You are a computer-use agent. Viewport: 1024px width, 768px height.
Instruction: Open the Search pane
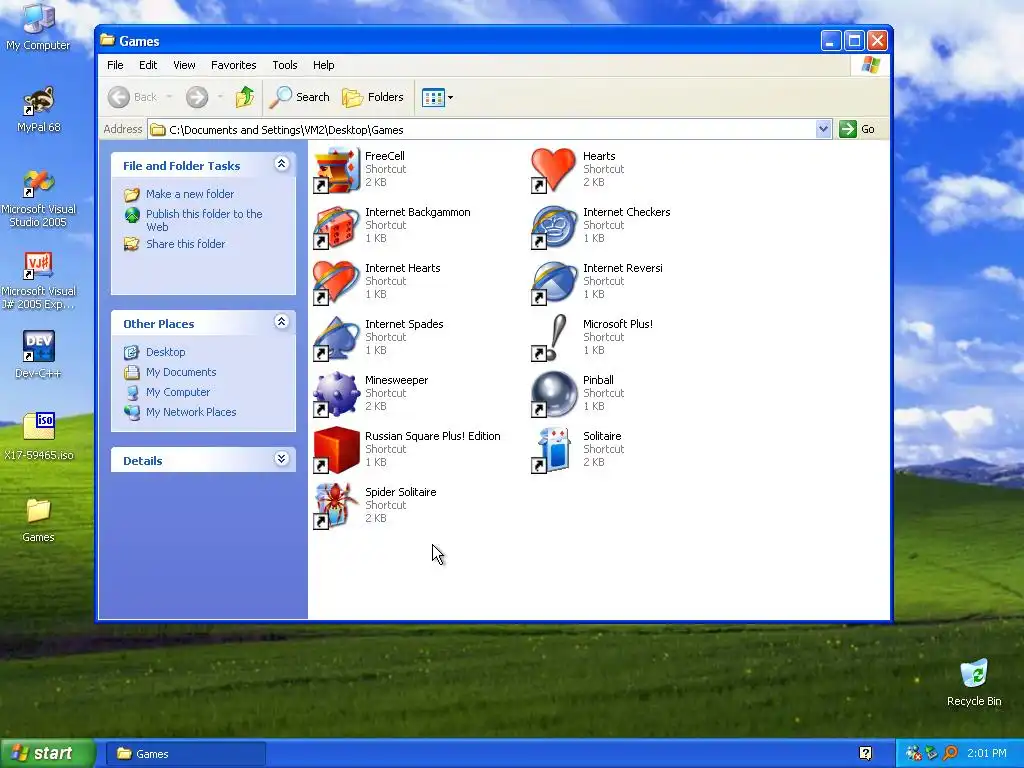(x=299, y=97)
